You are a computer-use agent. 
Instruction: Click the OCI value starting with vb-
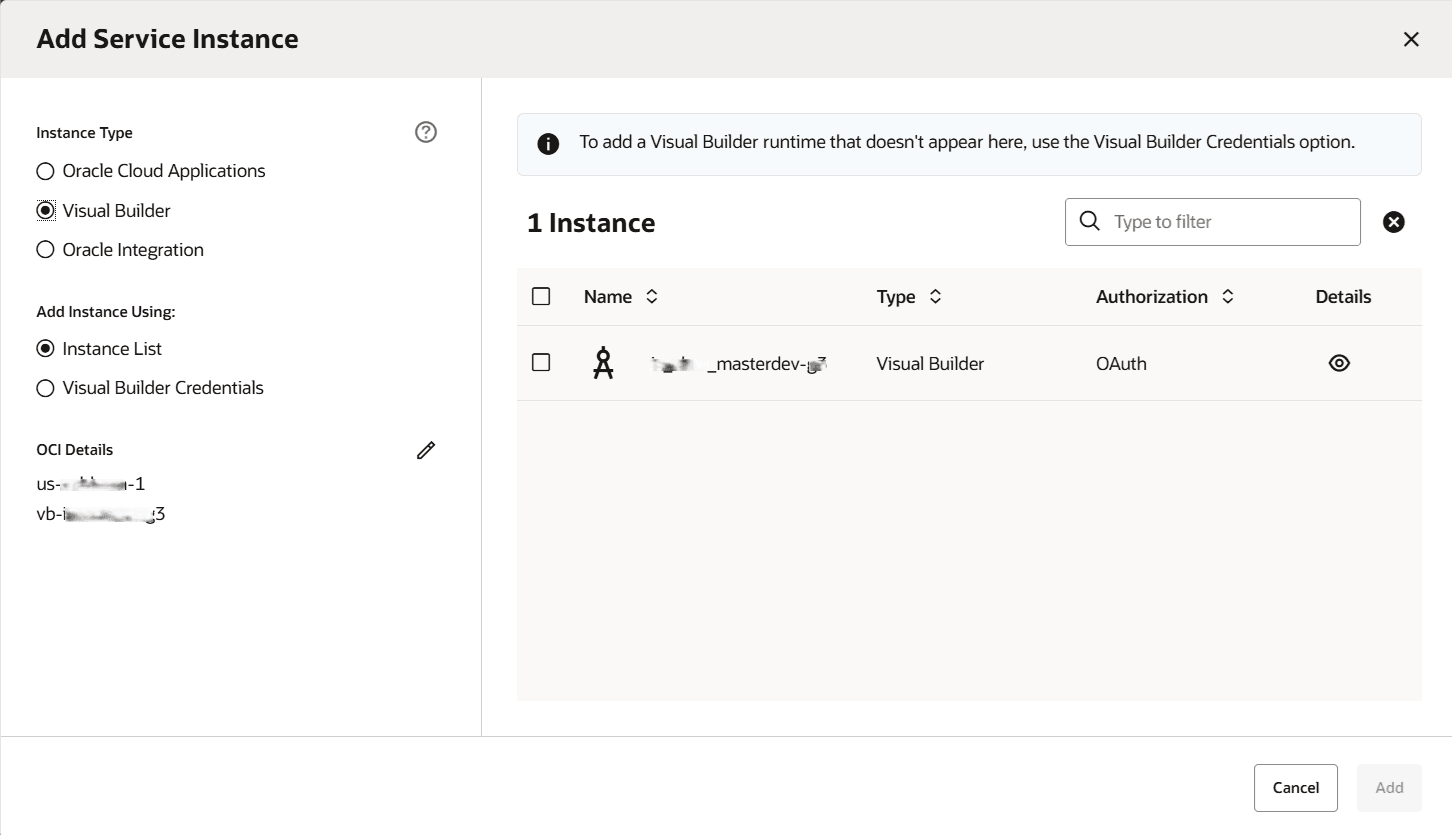coord(100,515)
